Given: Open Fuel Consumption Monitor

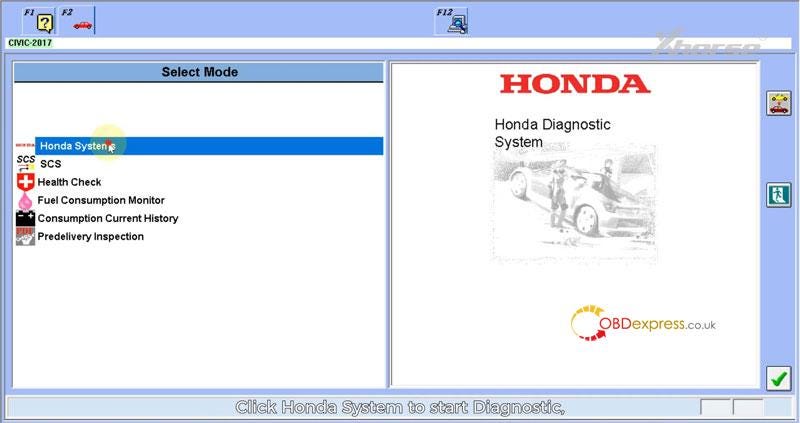Looking at the screenshot, I should click(x=101, y=201).
